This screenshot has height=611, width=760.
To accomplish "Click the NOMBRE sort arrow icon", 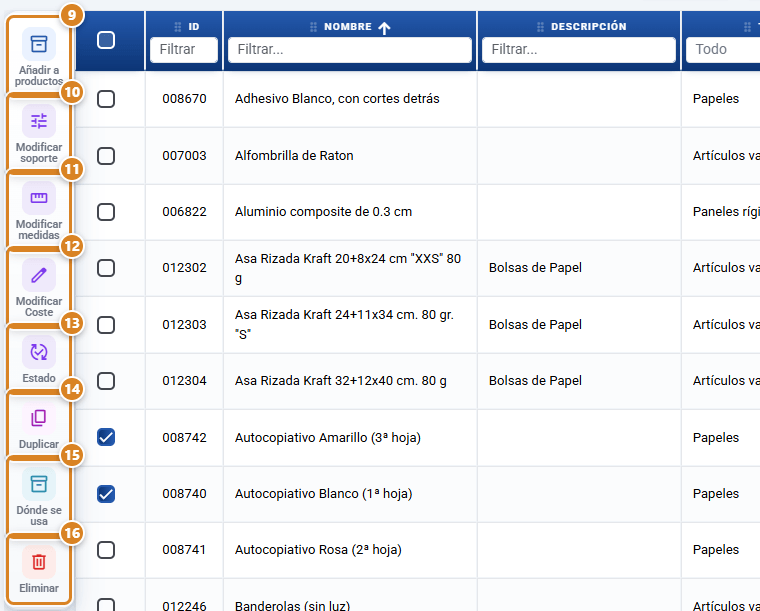I will 384,28.
